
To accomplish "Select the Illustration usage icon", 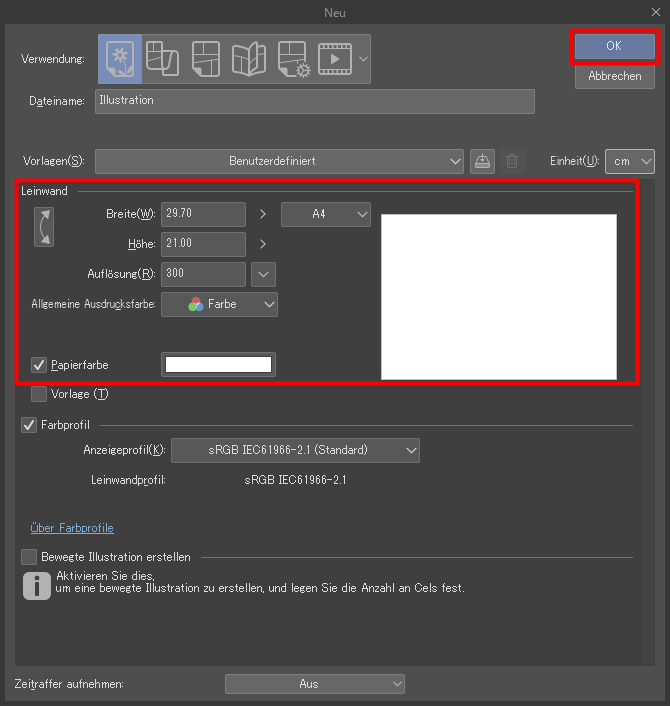I will pyautogui.click(x=120, y=59).
